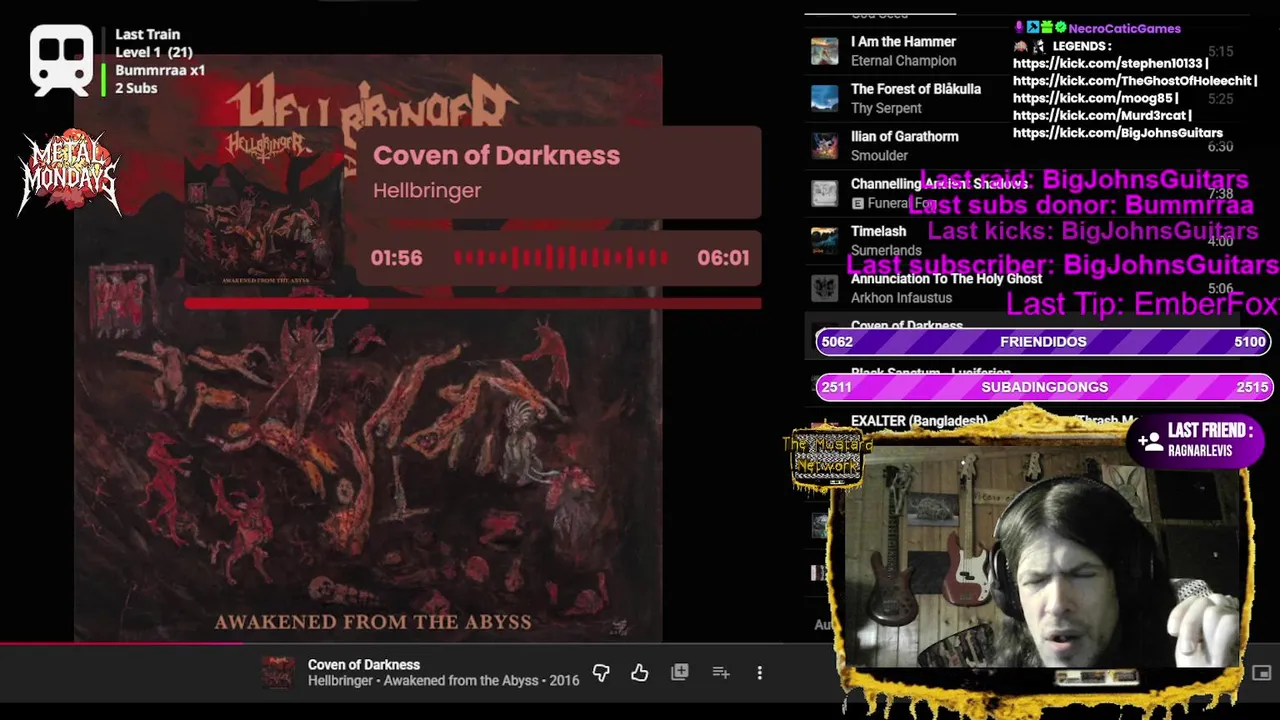Image resolution: width=1280 pixels, height=720 pixels.
Task: Open I Am the Hammer thumbnail in queue
Action: click(824, 51)
